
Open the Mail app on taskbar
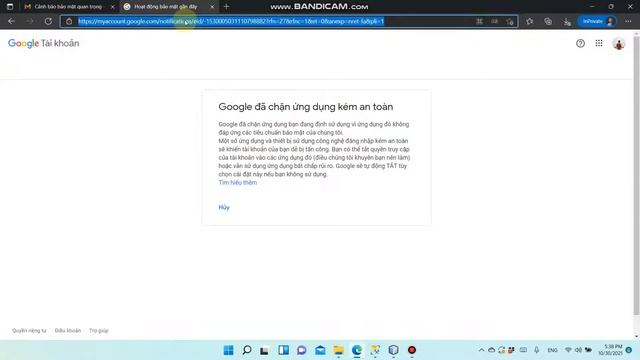tap(320, 350)
